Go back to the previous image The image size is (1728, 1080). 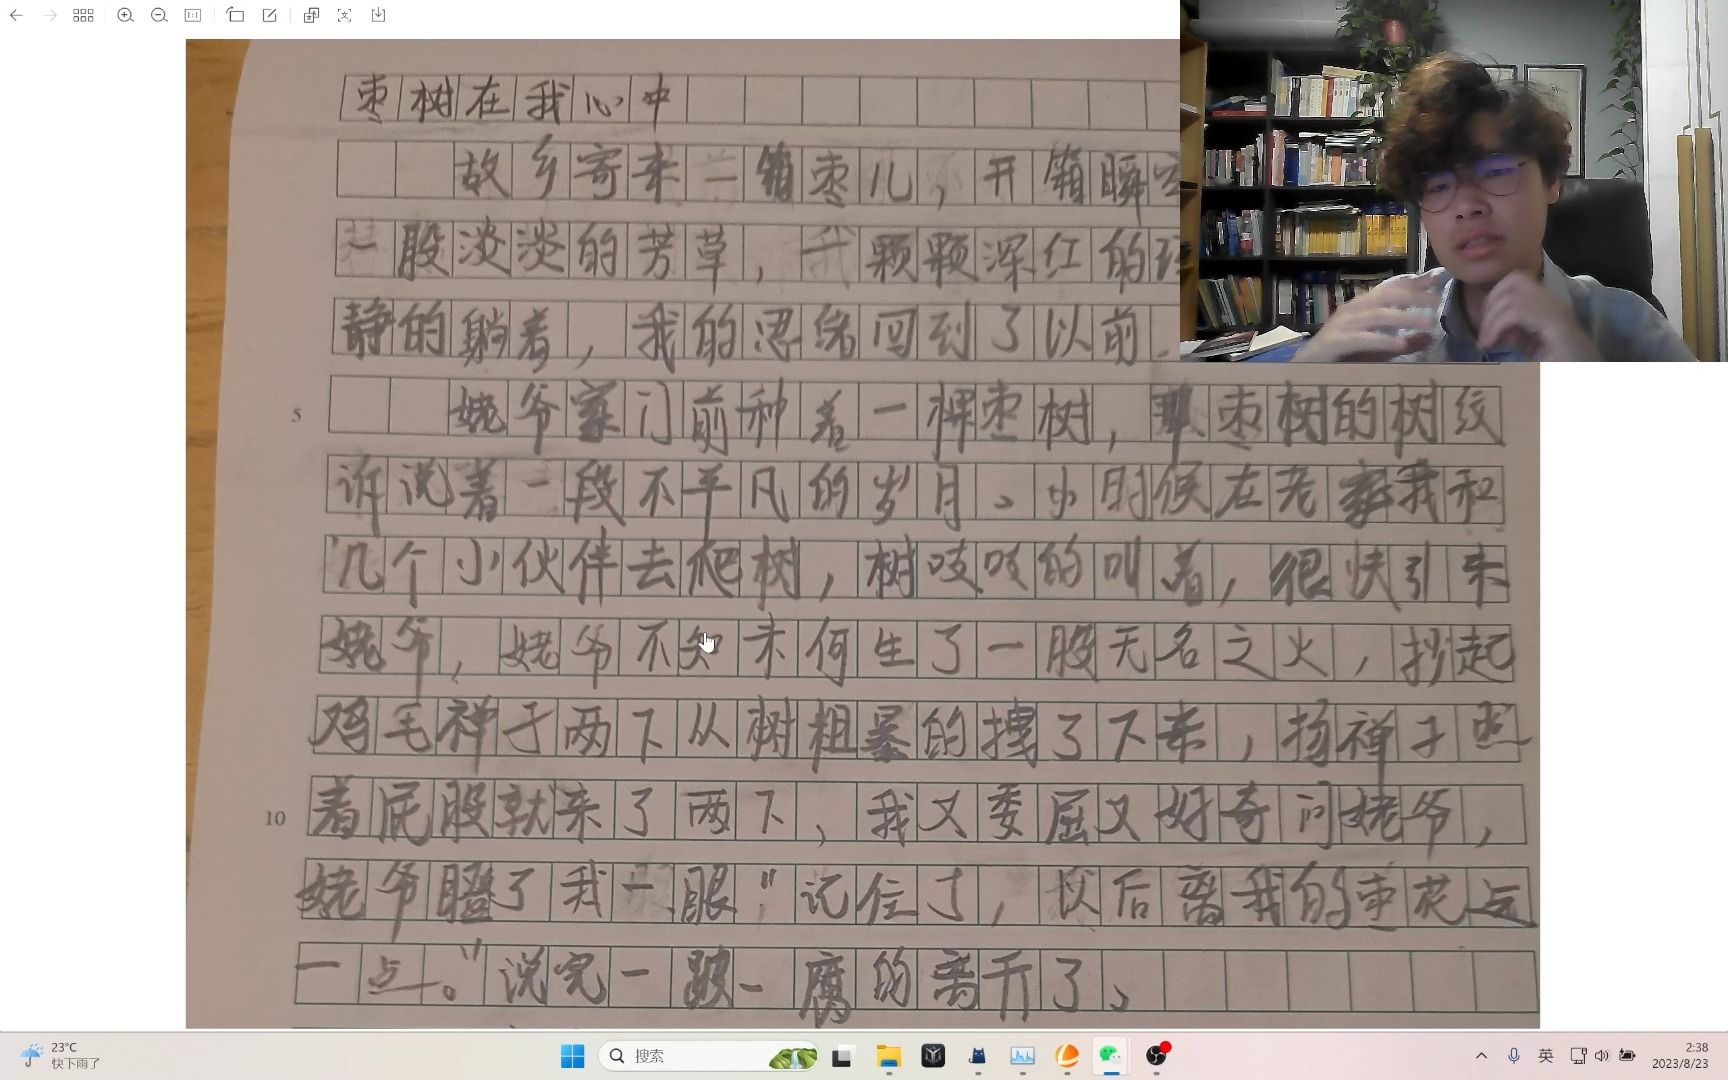[x=16, y=15]
